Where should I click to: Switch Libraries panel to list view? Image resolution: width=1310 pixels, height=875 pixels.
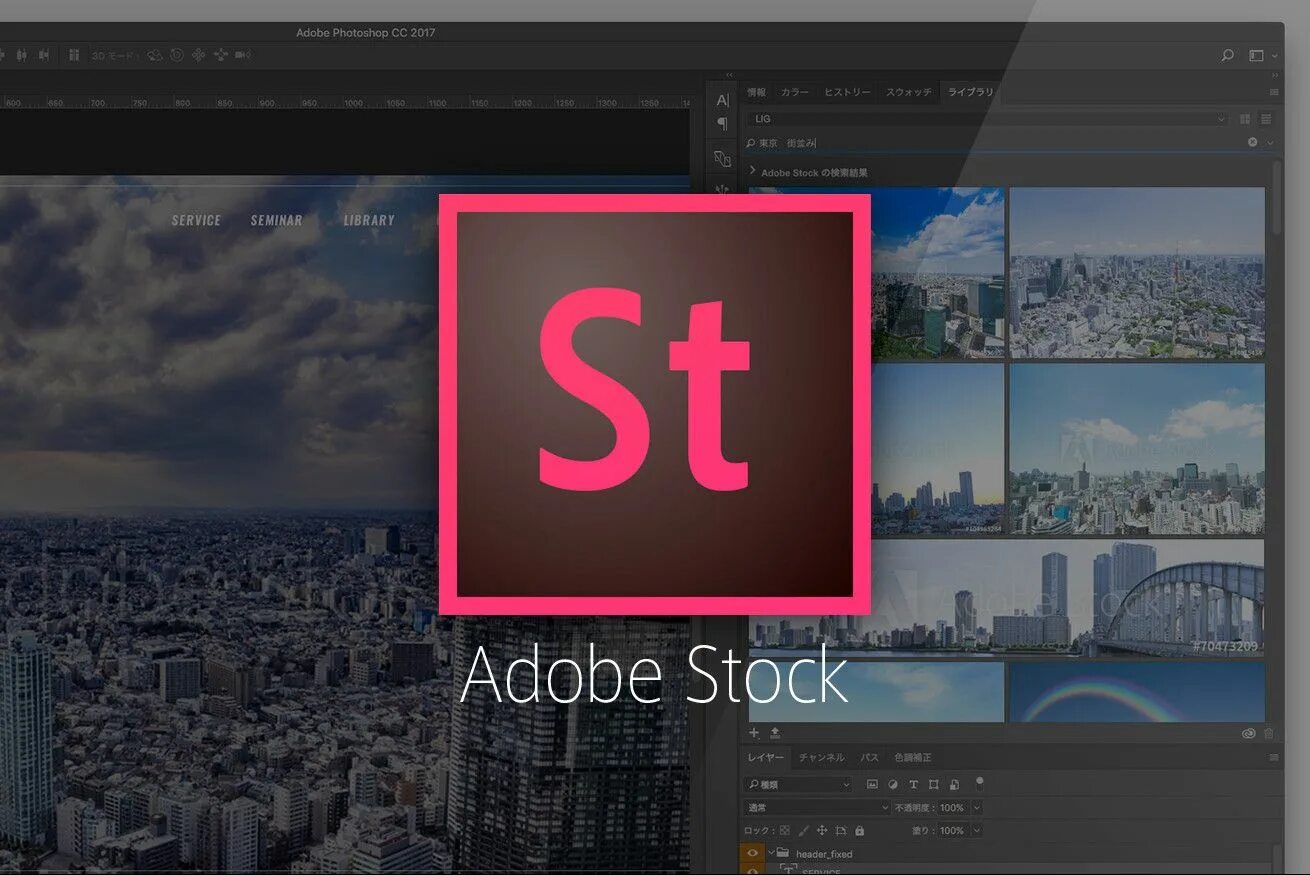(x=1266, y=119)
